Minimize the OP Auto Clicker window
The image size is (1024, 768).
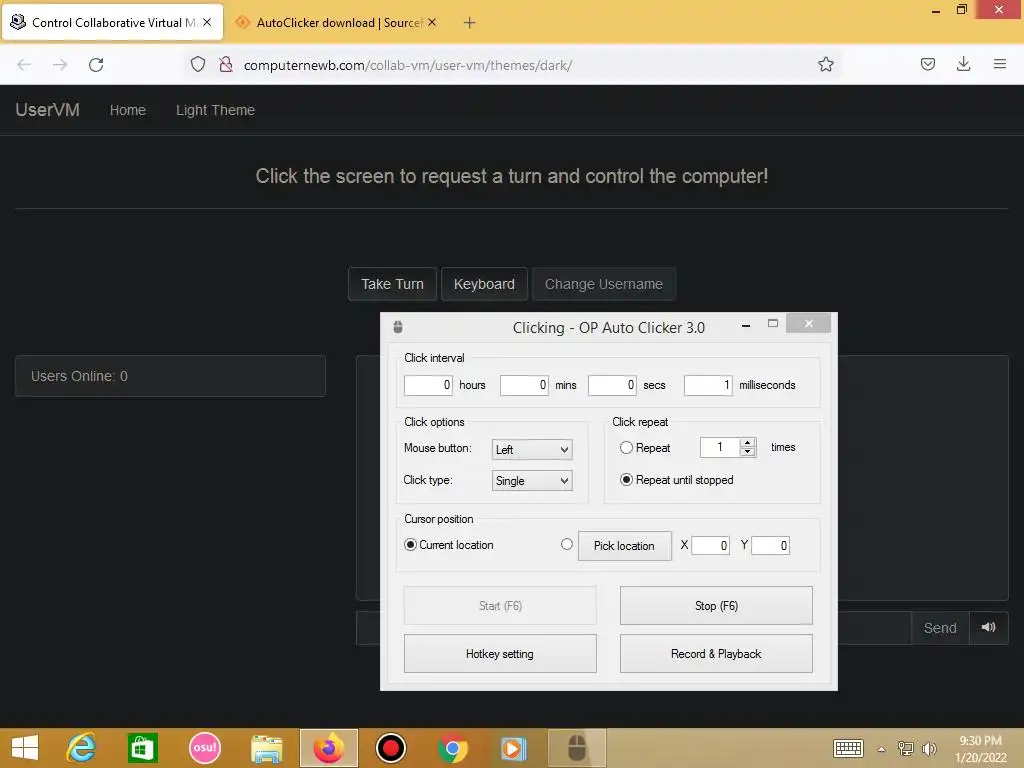(746, 325)
